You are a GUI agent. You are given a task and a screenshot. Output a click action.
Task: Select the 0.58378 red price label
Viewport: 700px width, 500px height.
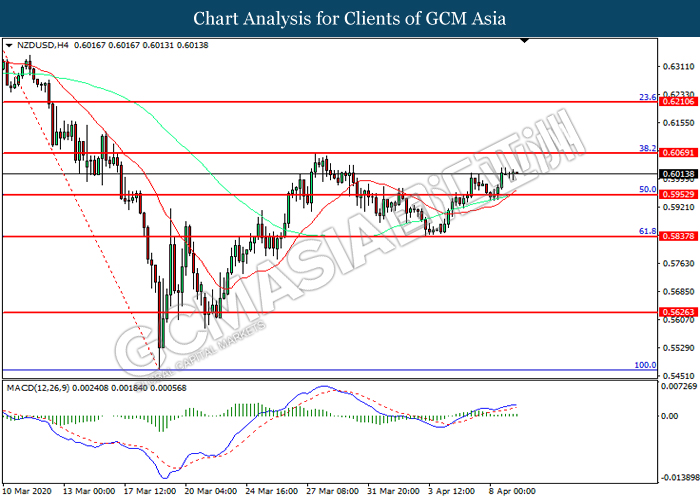[678, 236]
